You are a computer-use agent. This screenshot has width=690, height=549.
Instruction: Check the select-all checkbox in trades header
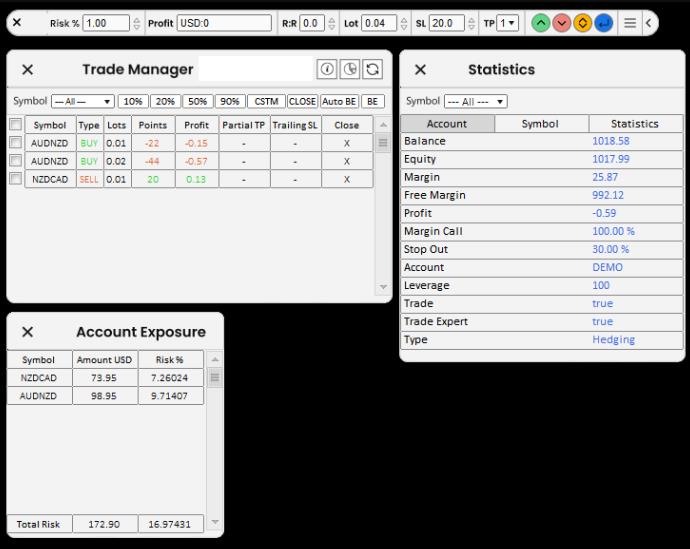tap(15, 125)
